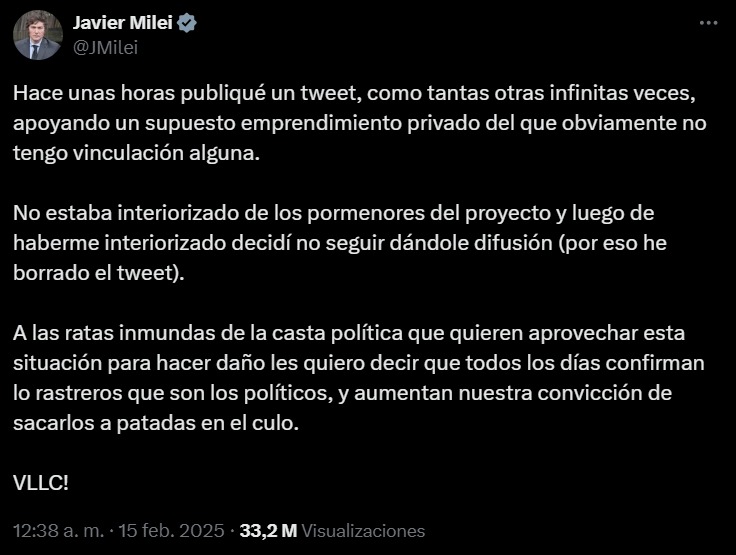Open Javier Milei's profile picture
The image size is (736, 555).
point(38,34)
